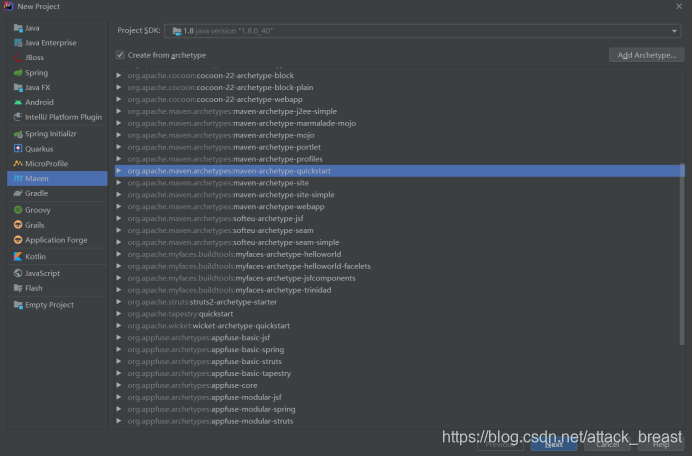Click the Java icon in the sidebar
693x456 pixels.
[18, 28]
